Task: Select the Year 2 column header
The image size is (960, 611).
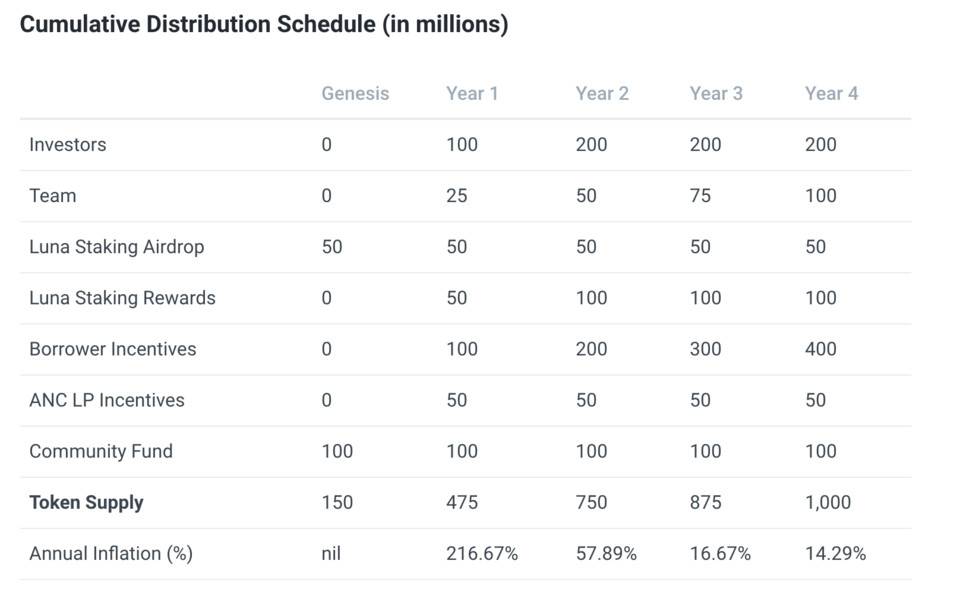Action: tap(602, 94)
